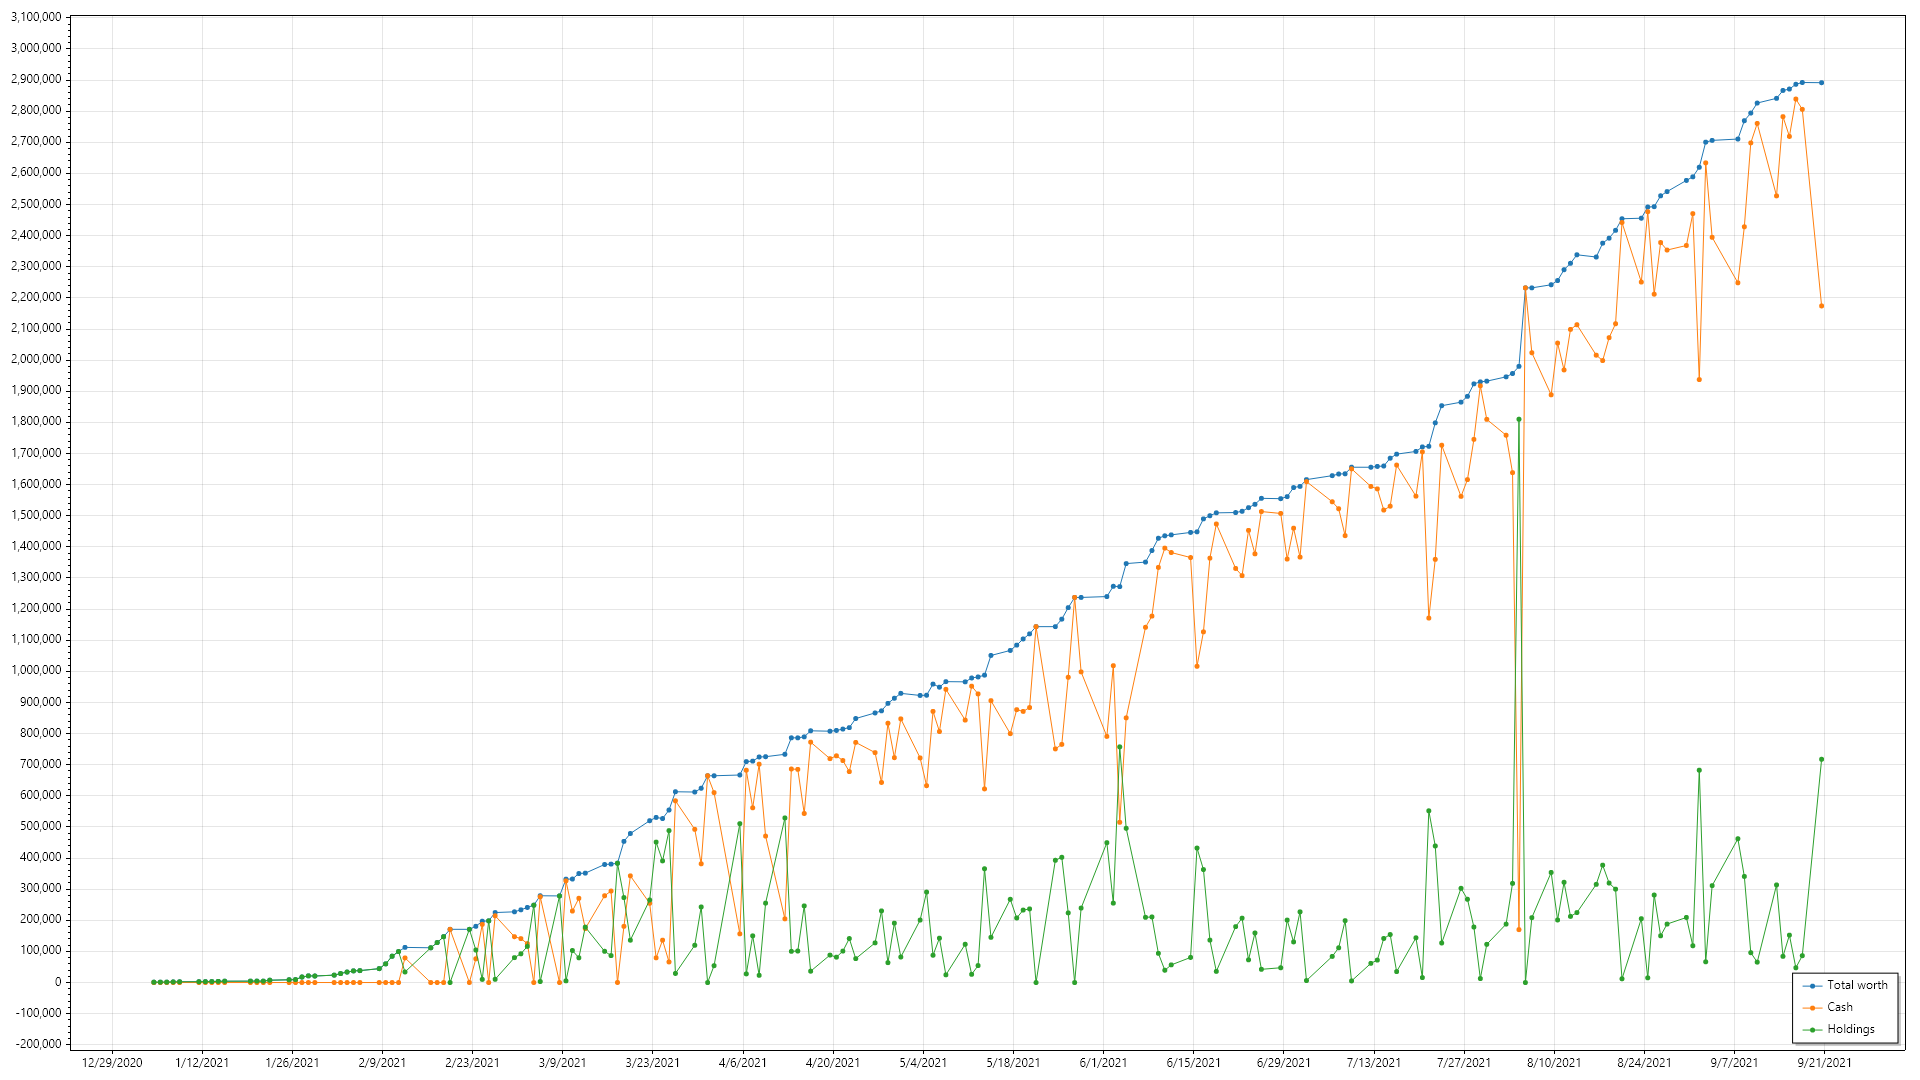Viewport: 1920px width, 1080px height.
Task: Click the 6/1/2021 date axis label
Action: pyautogui.click(x=1103, y=1063)
